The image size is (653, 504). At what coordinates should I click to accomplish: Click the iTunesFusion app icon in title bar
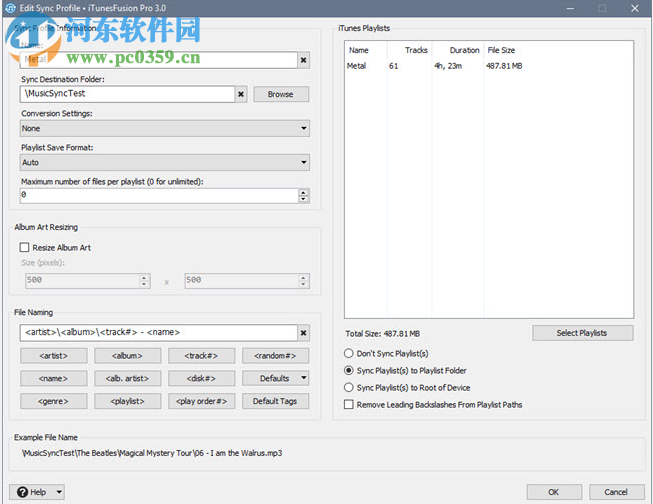[x=10, y=8]
